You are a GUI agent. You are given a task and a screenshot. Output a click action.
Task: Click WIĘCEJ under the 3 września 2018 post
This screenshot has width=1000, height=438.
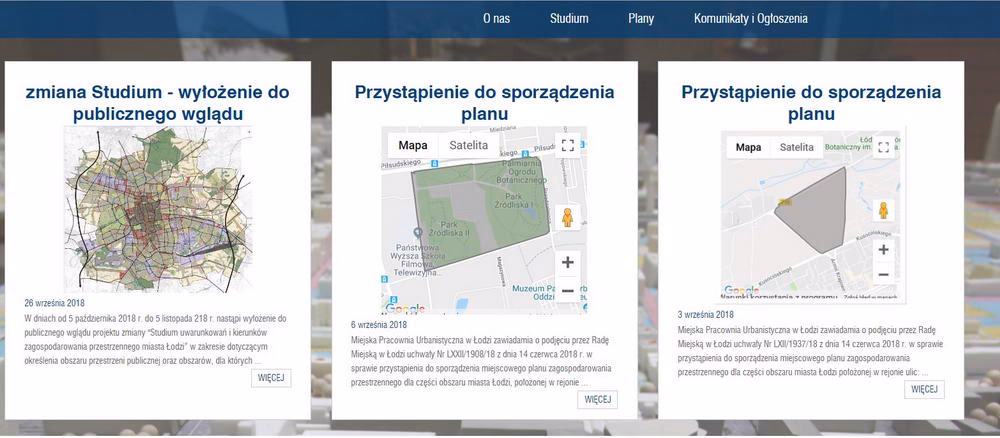924,389
